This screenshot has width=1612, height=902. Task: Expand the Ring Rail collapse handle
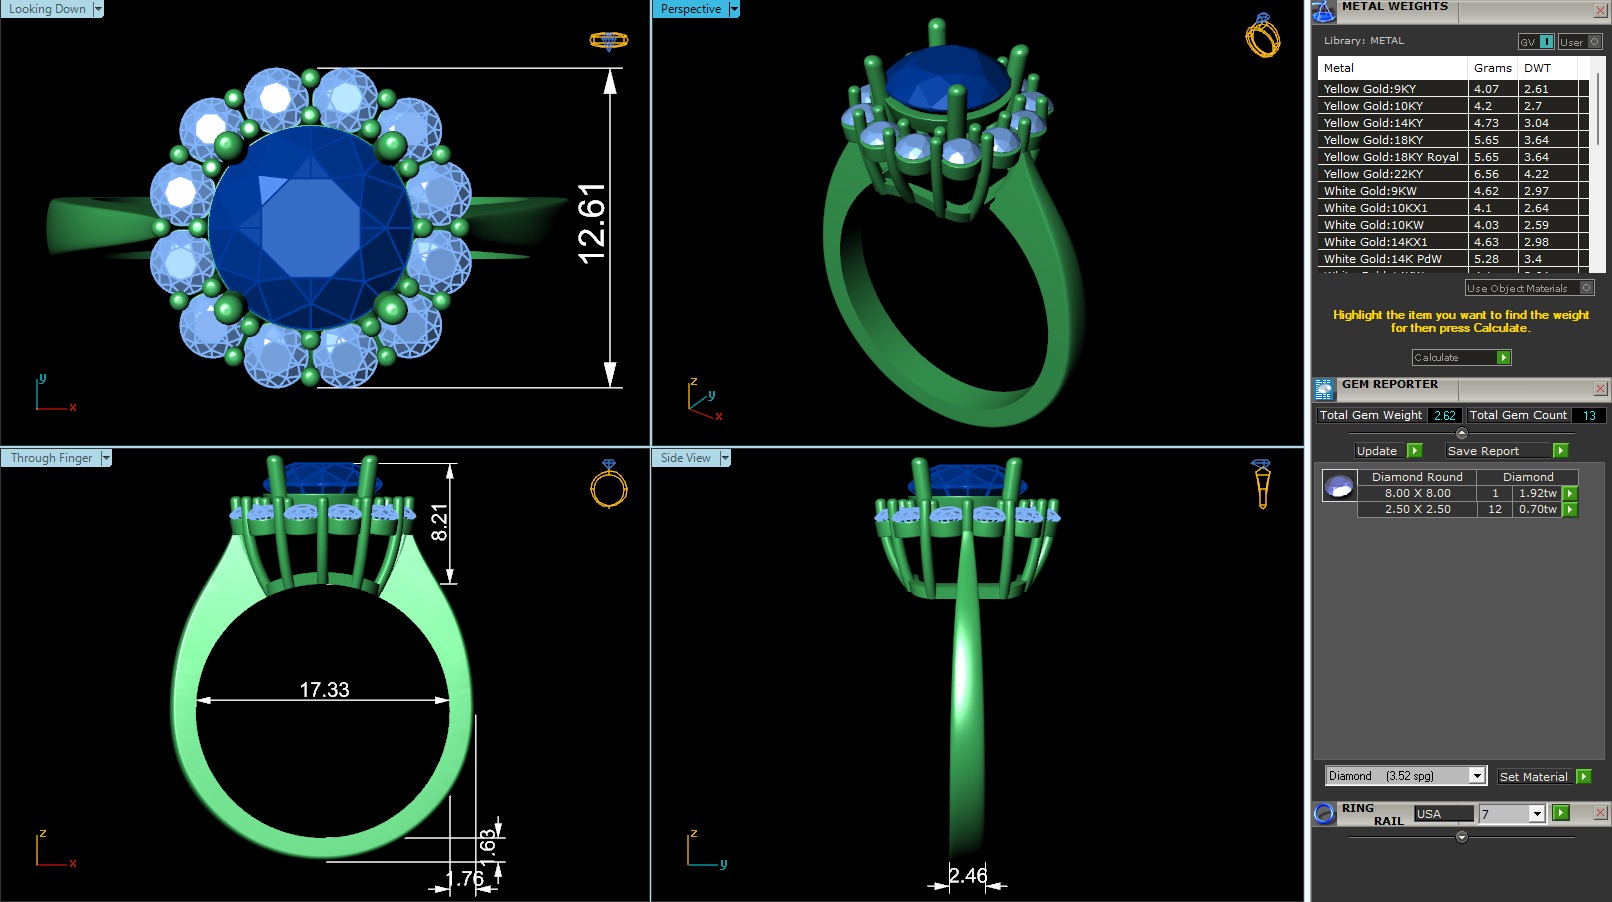(x=1461, y=837)
